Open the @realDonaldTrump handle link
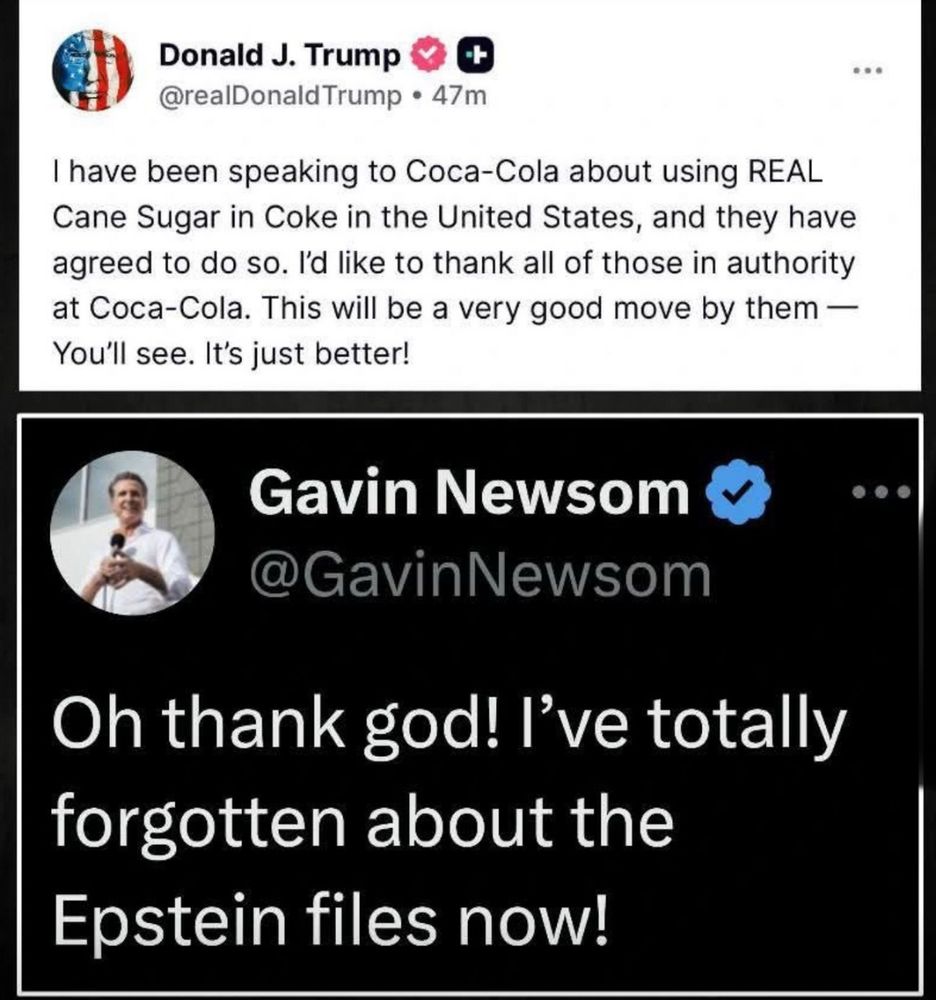936x1000 pixels. tap(280, 96)
